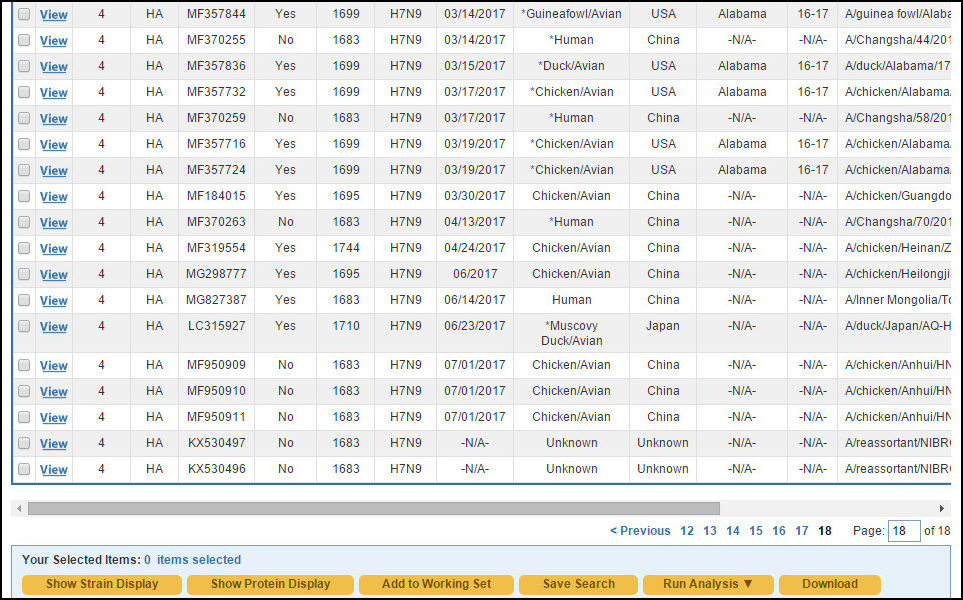Tick the checkbox for row MF357844
Viewport: 963px width, 600px height.
(x=24, y=14)
